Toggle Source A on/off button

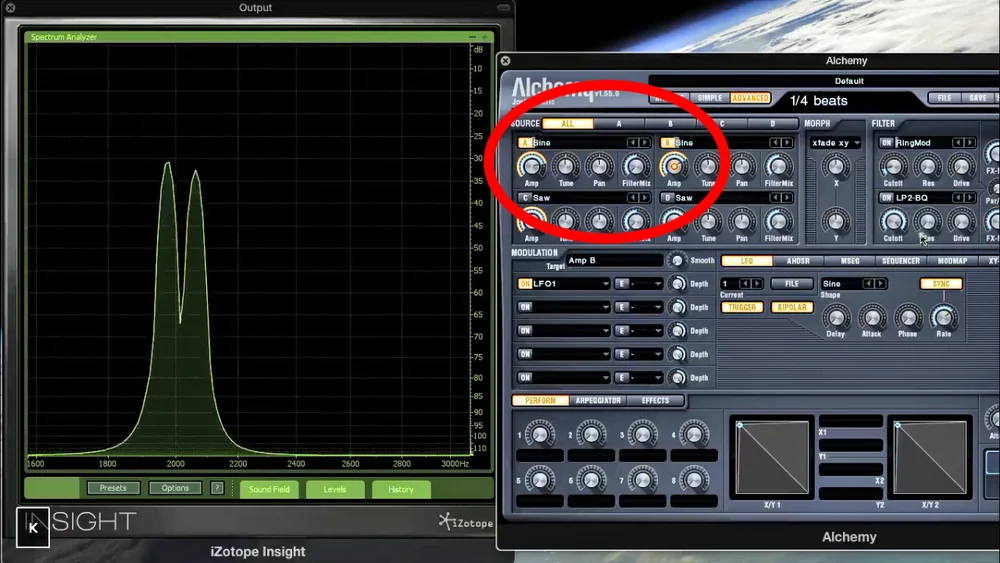(x=525, y=143)
